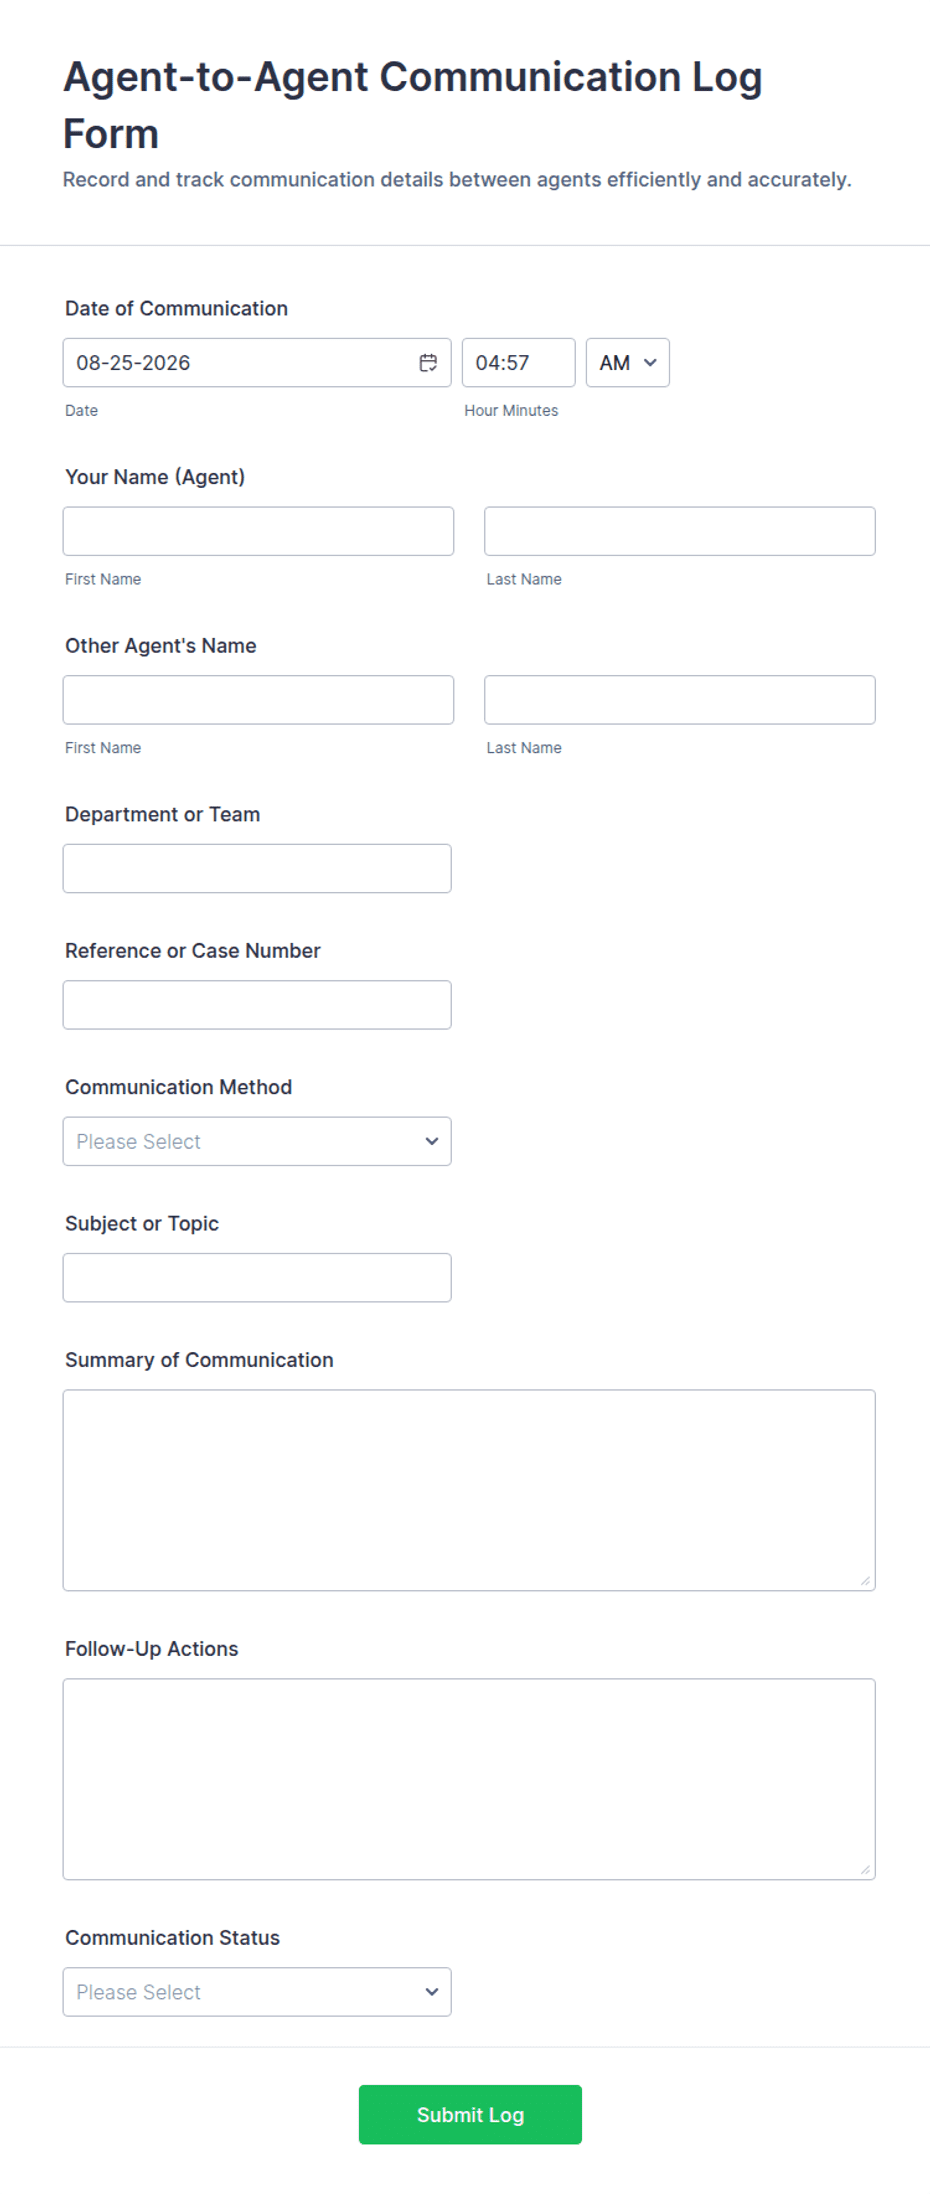930x2194 pixels.
Task: Open the Communication Method dropdown
Action: [x=257, y=1141]
